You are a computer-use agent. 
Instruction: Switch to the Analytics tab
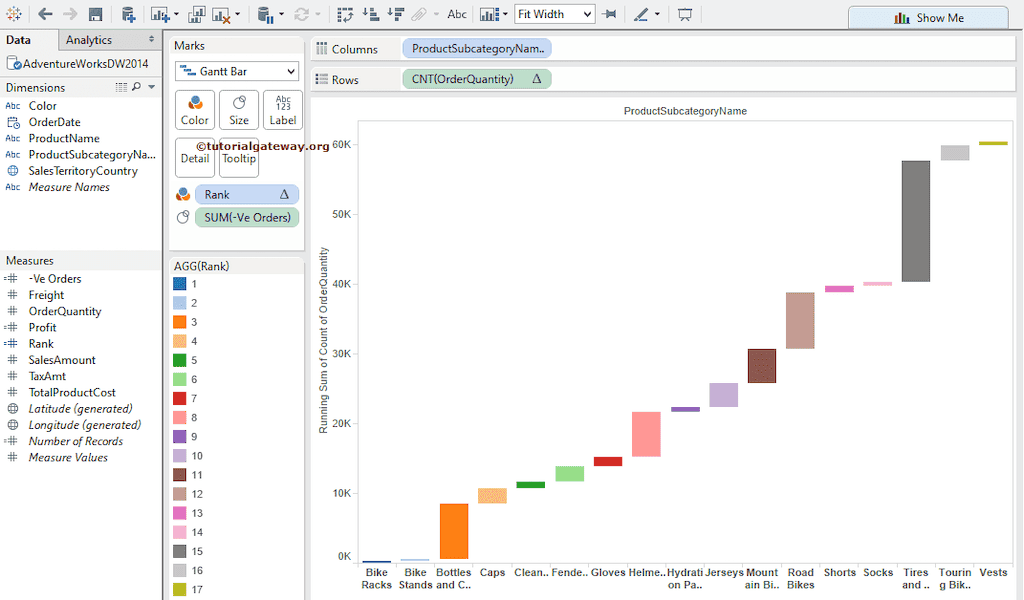click(x=89, y=40)
